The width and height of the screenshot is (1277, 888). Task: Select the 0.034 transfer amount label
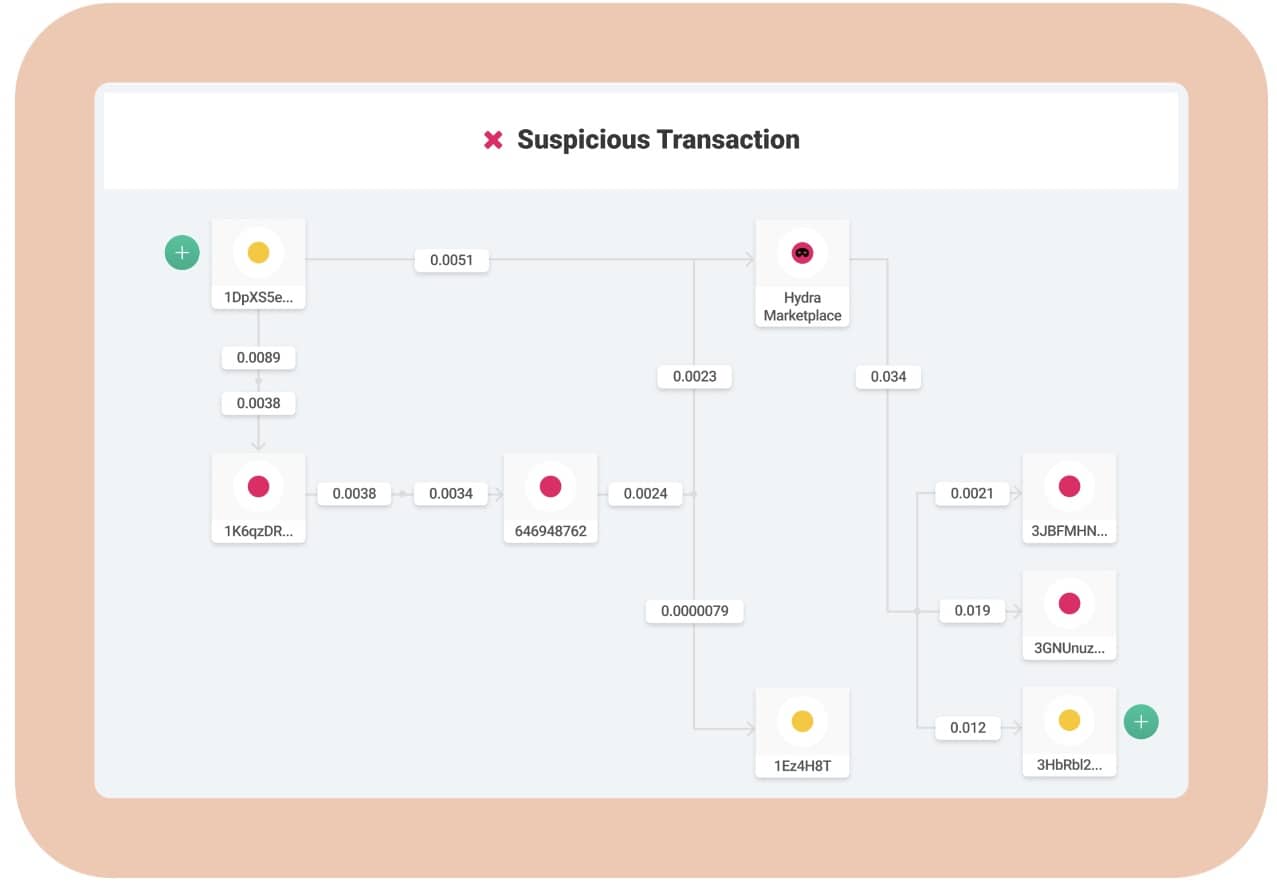(x=888, y=377)
